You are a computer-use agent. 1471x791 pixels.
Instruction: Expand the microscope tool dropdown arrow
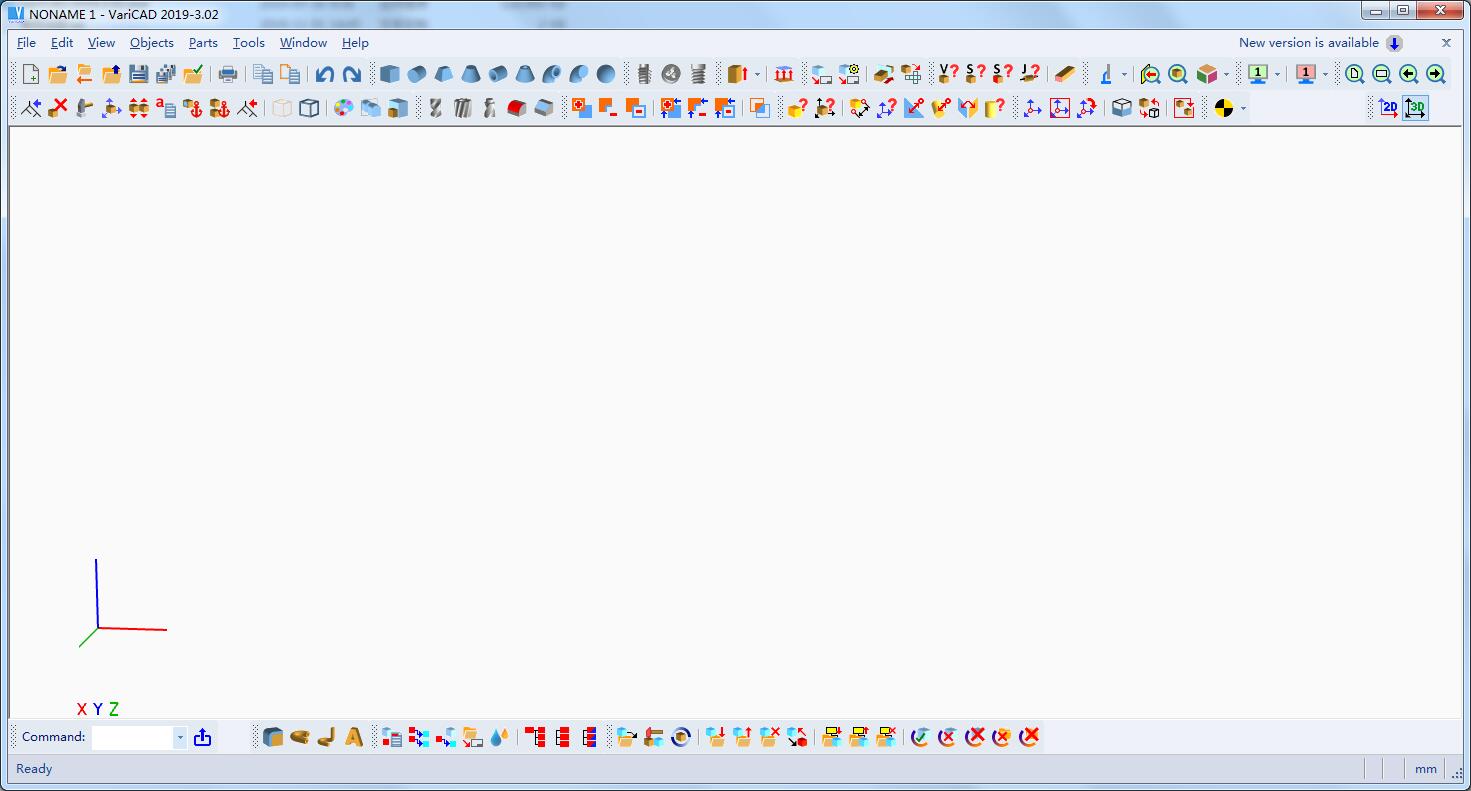click(x=1124, y=74)
